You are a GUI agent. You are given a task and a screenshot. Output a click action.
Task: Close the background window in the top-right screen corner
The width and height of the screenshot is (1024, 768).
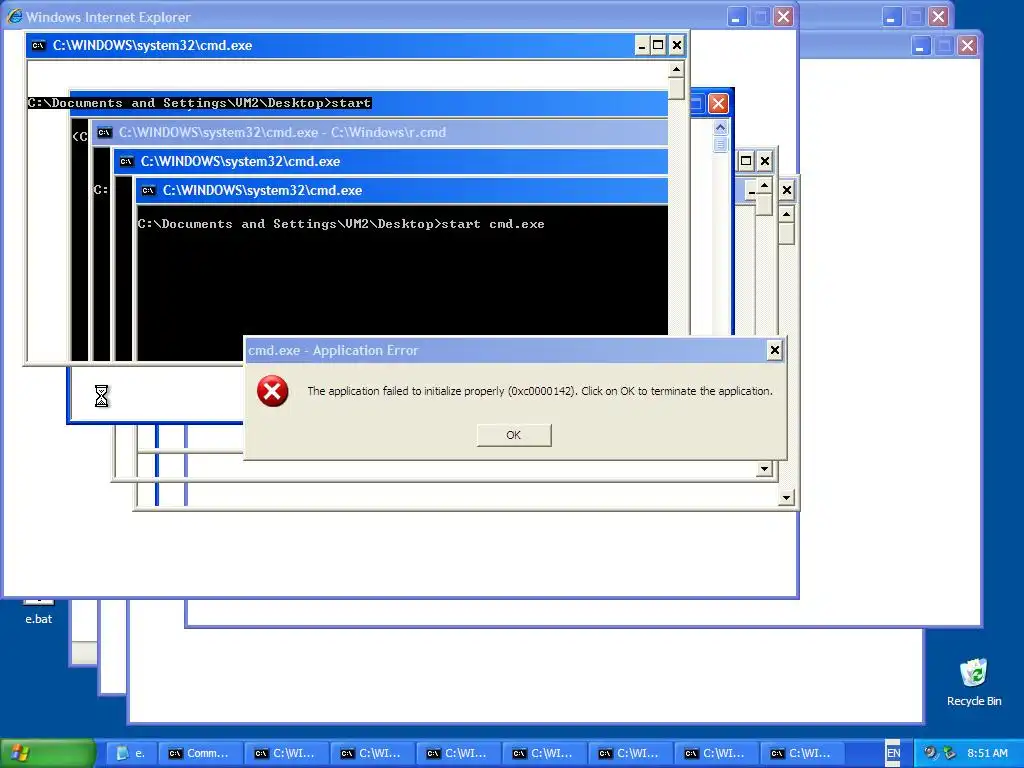click(938, 17)
